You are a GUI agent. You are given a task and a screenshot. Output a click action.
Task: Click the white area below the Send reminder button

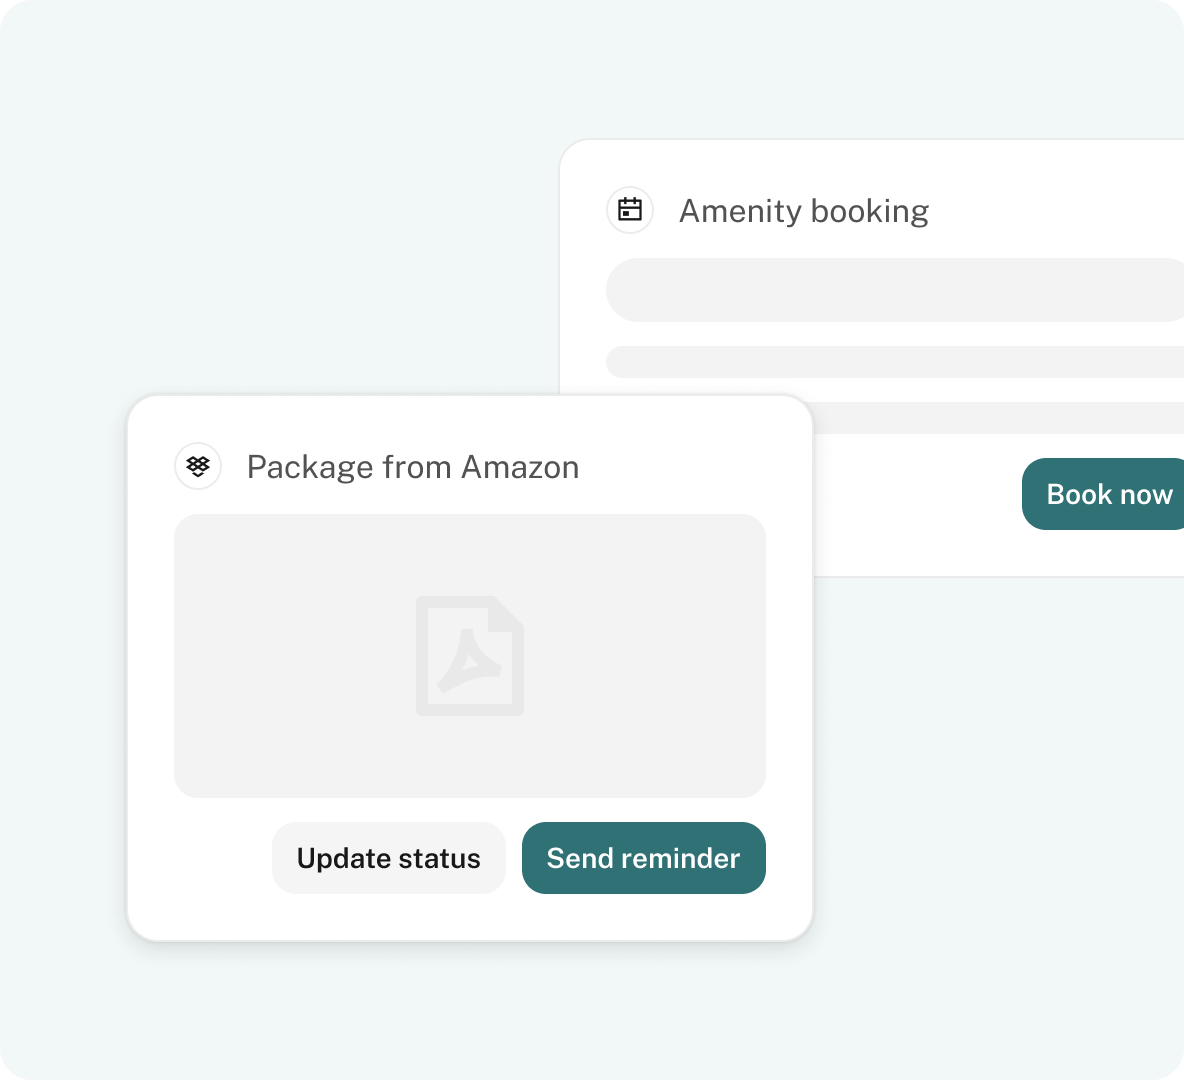click(643, 916)
